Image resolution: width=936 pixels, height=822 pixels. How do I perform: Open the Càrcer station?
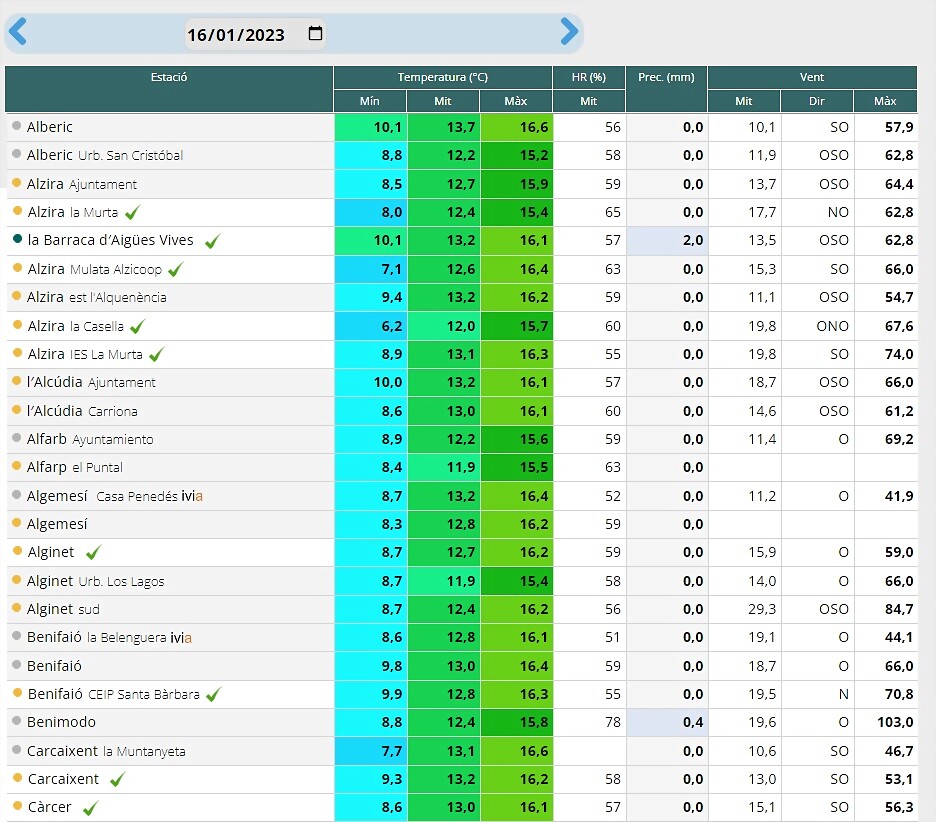point(50,807)
